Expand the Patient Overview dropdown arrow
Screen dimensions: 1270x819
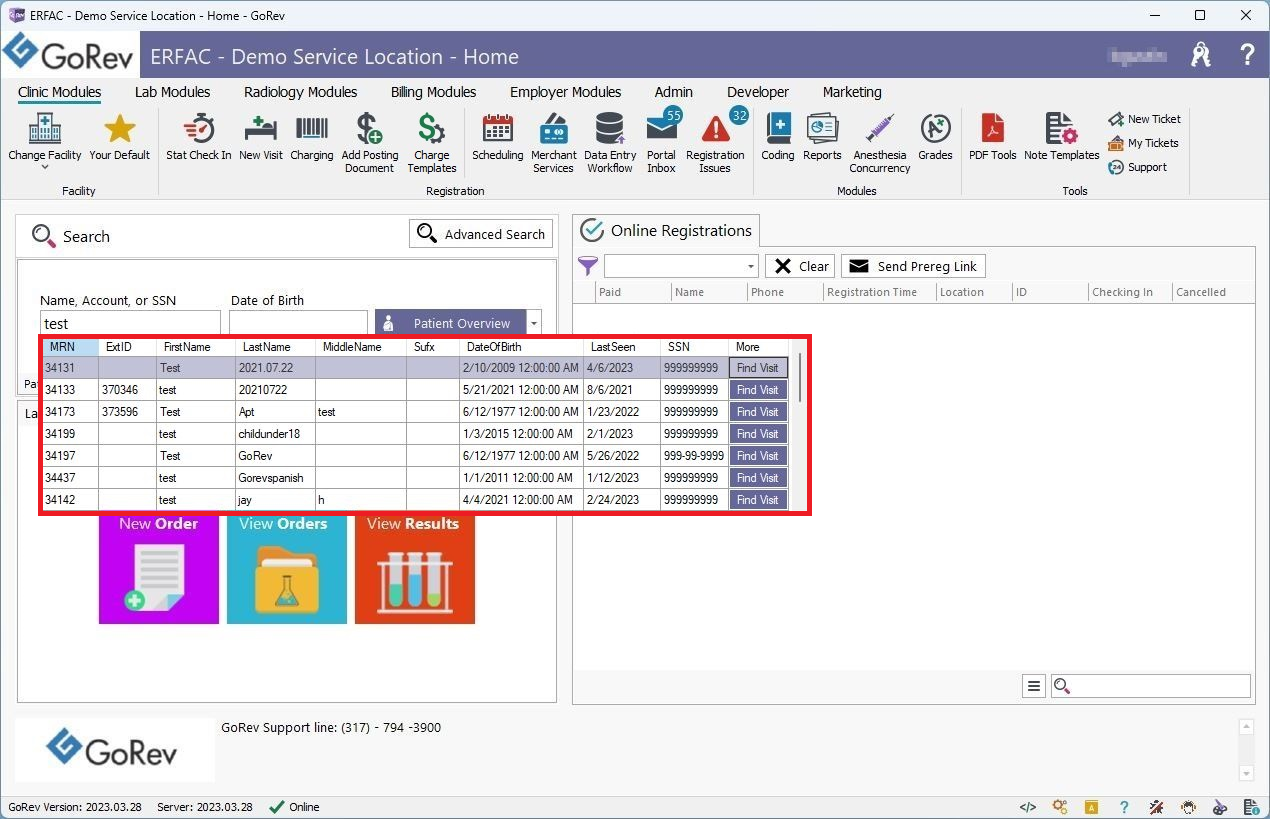pyautogui.click(x=534, y=323)
